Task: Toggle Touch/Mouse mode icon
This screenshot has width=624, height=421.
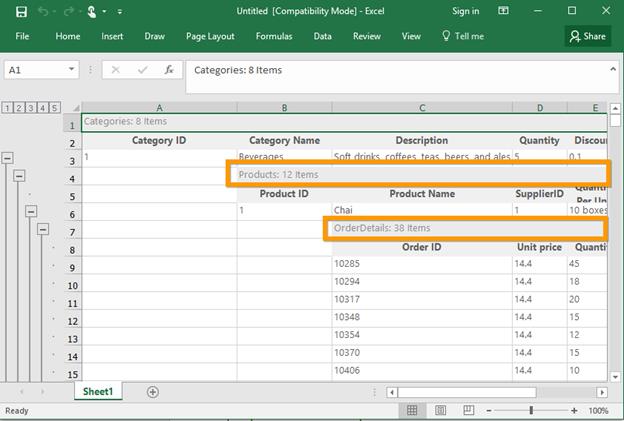Action: (x=92, y=12)
